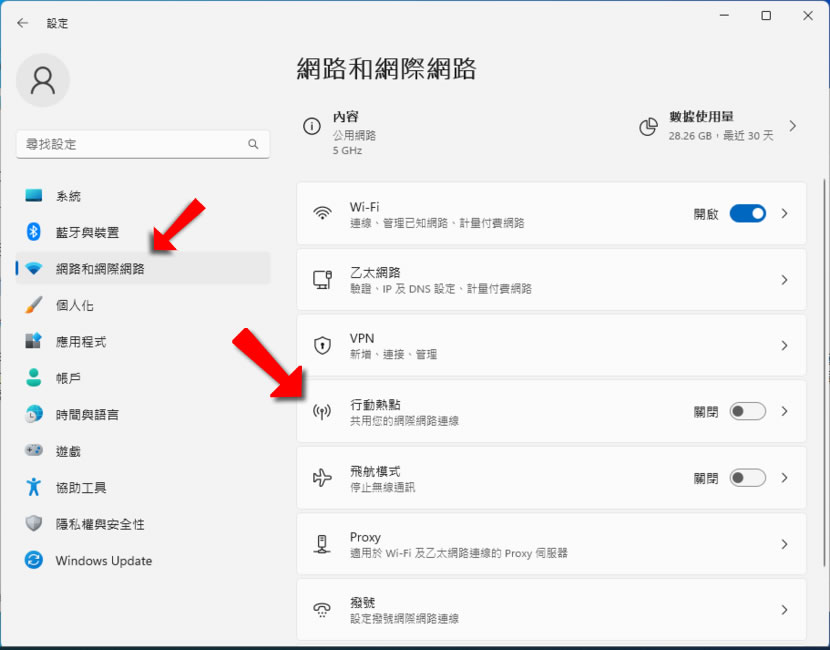This screenshot has width=830, height=650.
Task: Click the hotspot antenna icon for 行動熱點
Action: [322, 411]
